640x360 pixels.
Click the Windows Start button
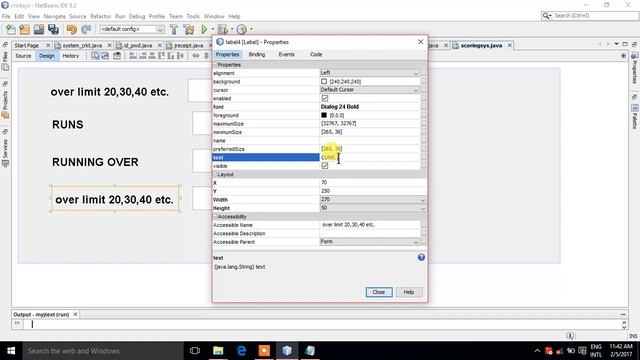(x=11, y=351)
